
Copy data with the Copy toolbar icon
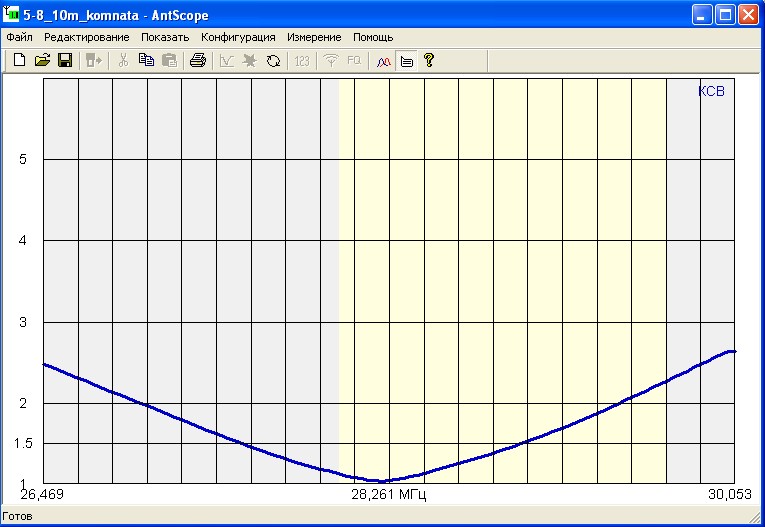(x=146, y=61)
